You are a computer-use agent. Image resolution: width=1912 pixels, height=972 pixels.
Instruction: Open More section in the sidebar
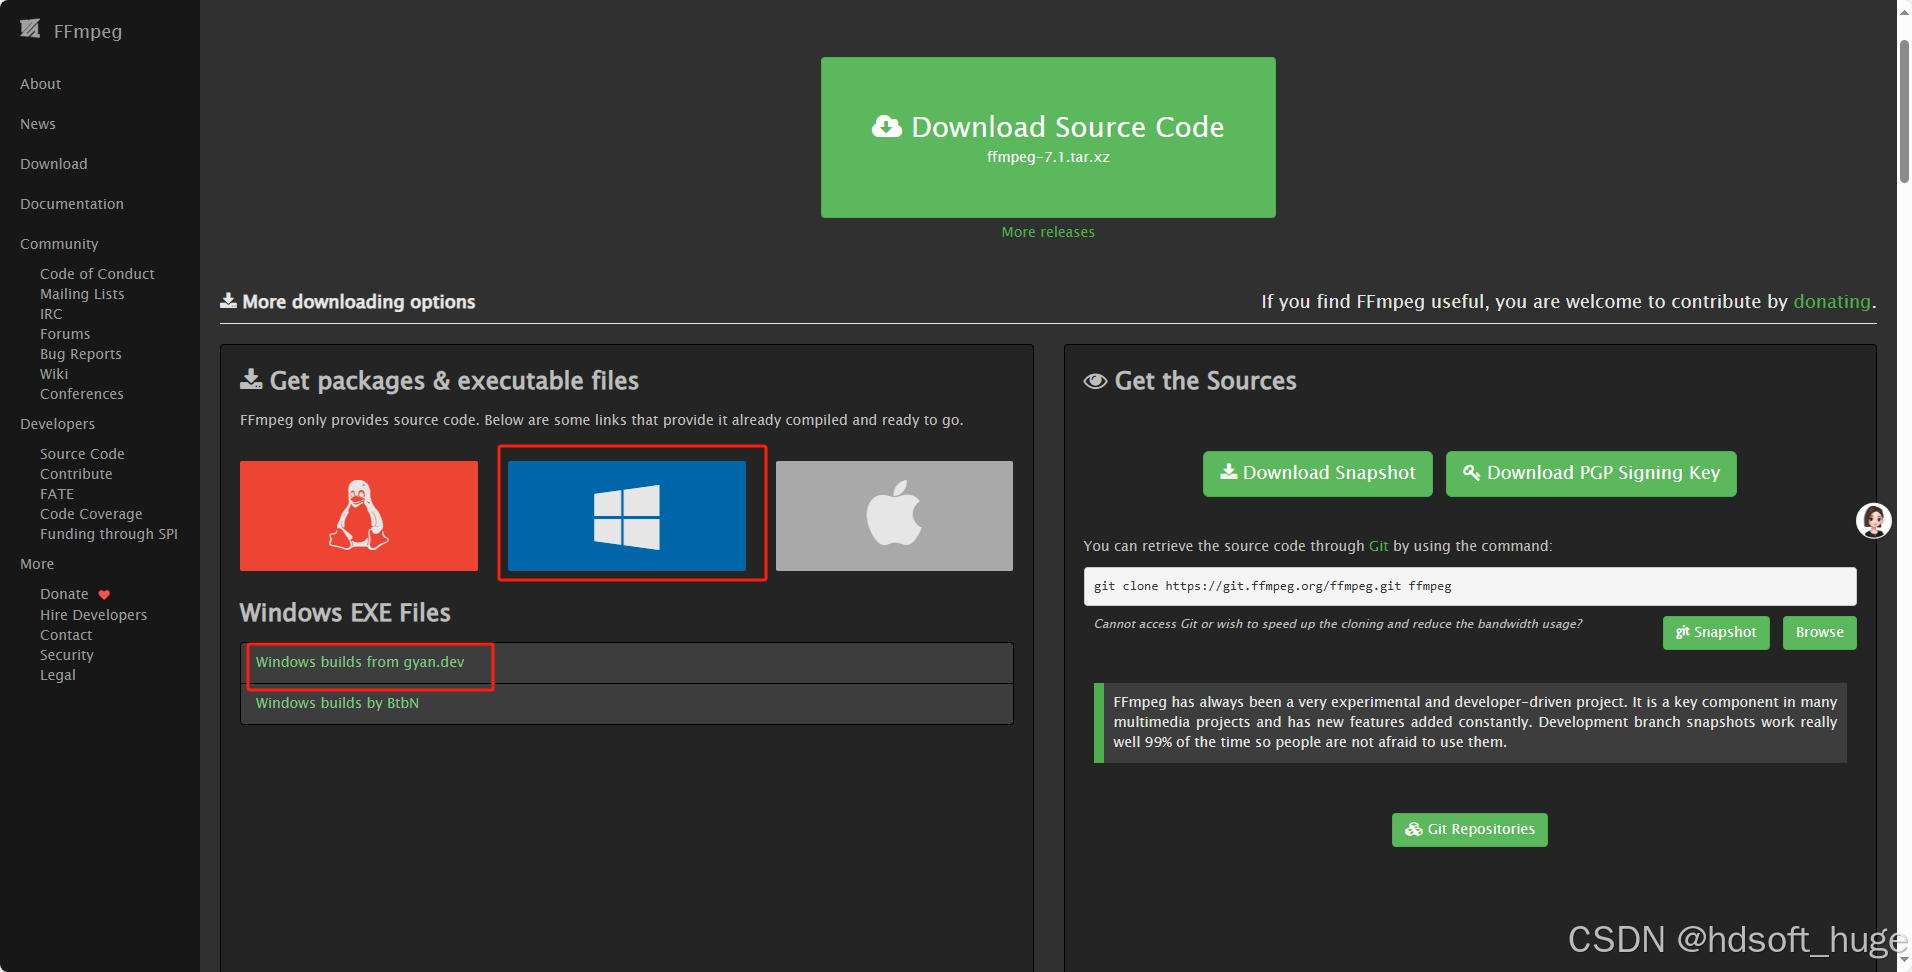(37, 564)
